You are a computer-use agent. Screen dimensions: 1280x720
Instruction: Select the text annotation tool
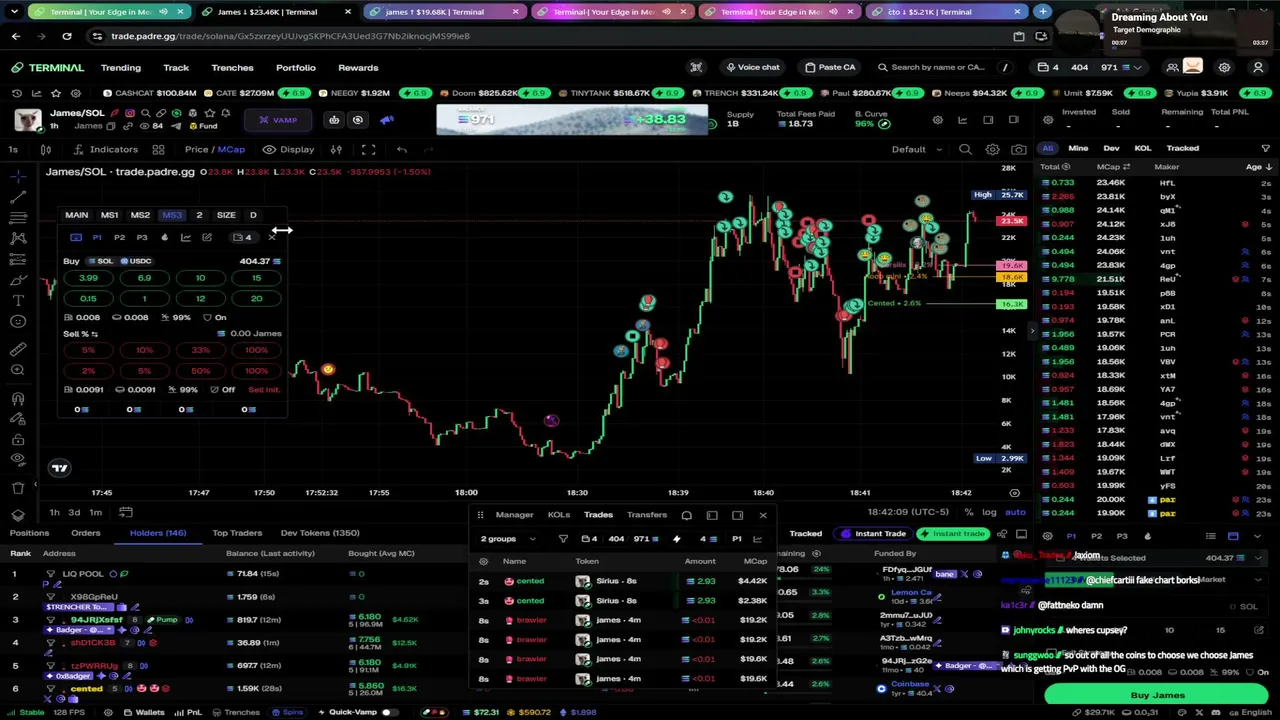coord(18,300)
